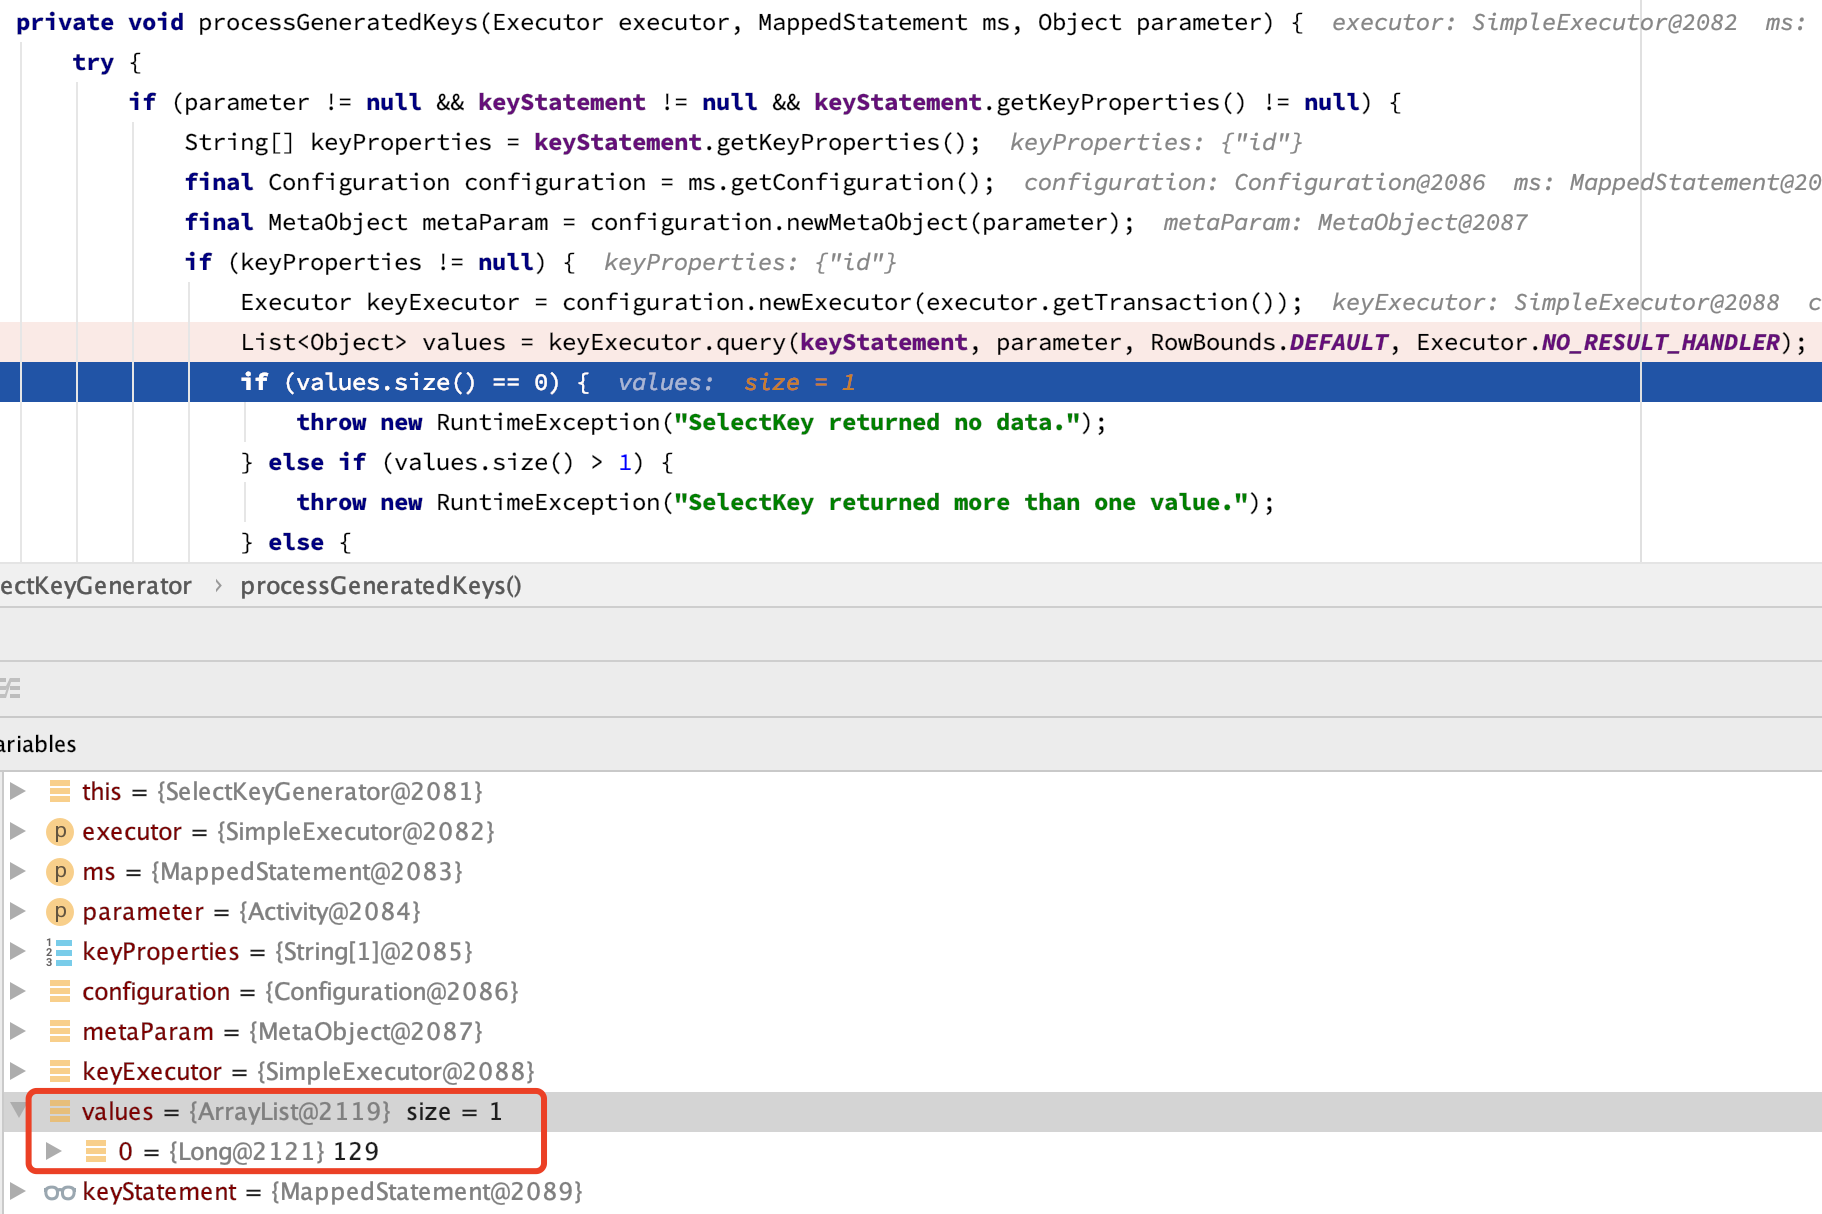
Task: Click ms.getConfiguration() call
Action: click(x=834, y=182)
